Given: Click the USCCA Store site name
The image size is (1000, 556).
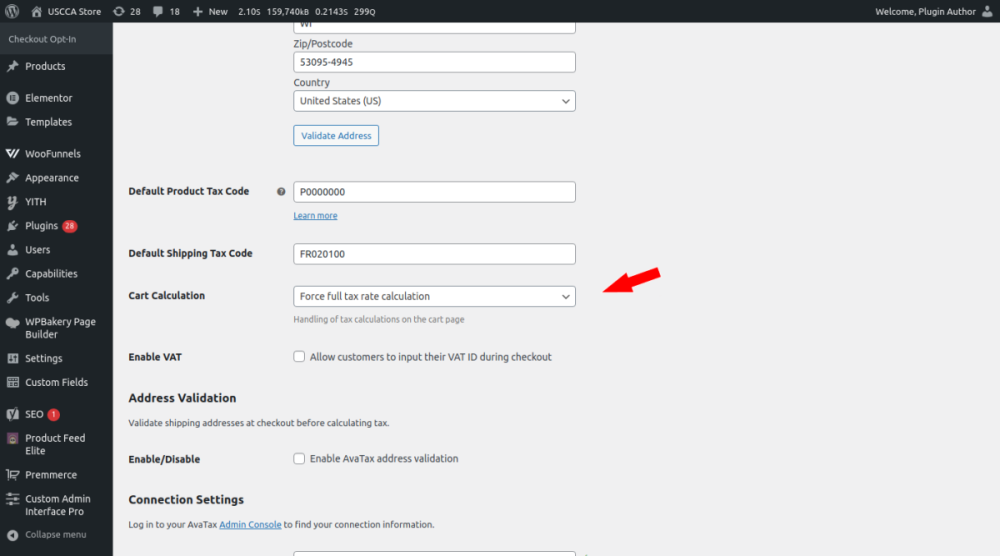Looking at the screenshot, I should pyautogui.click(x=74, y=11).
